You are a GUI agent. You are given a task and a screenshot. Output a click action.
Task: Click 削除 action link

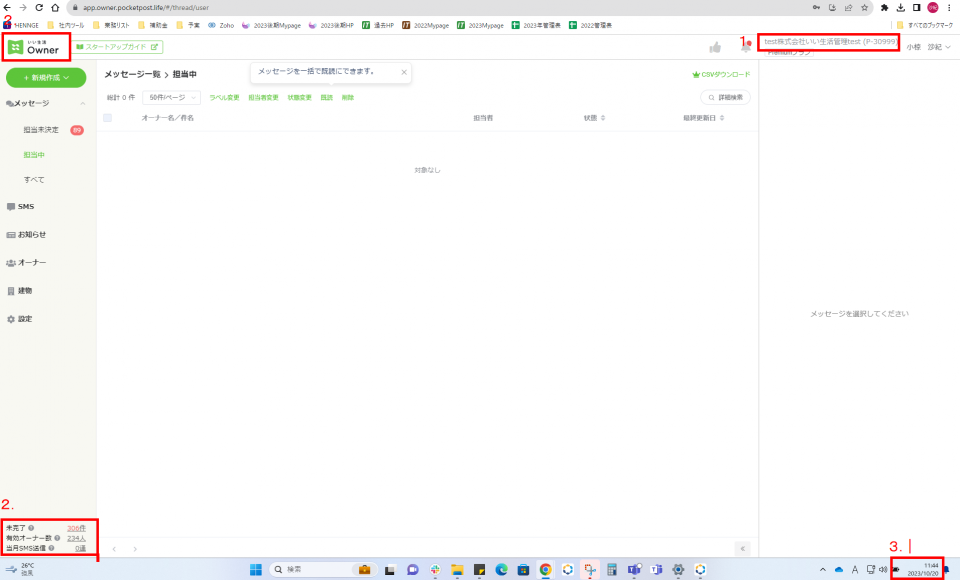[348, 97]
